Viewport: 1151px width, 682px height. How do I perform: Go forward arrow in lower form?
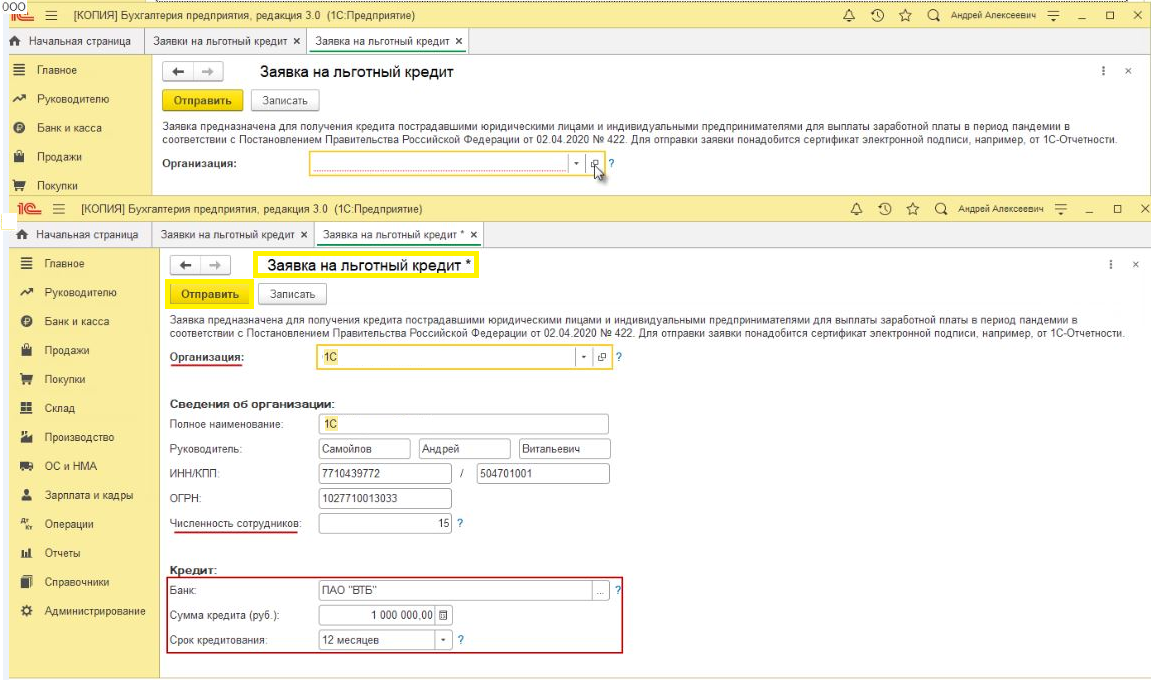pyautogui.click(x=215, y=265)
